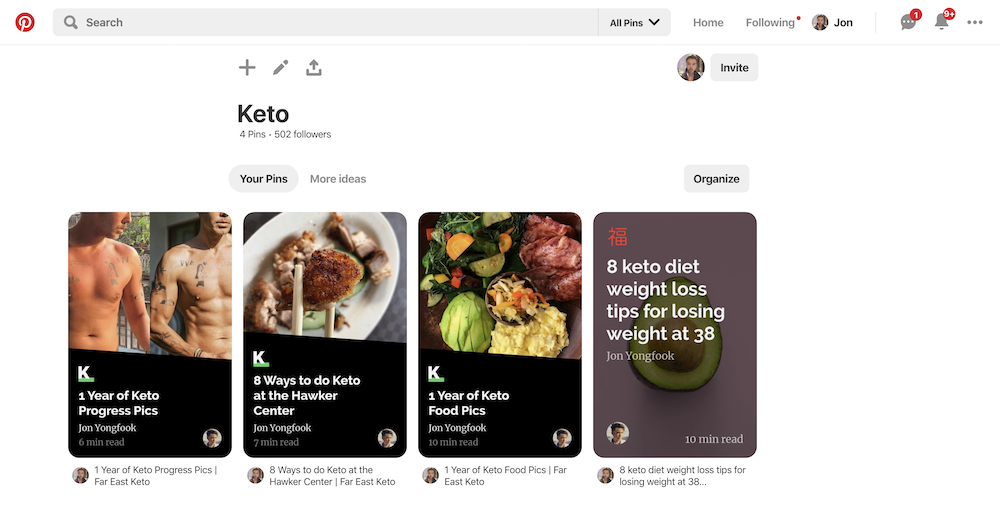Click the Invite button
Viewport: 1000px width, 509px height.
click(x=734, y=68)
